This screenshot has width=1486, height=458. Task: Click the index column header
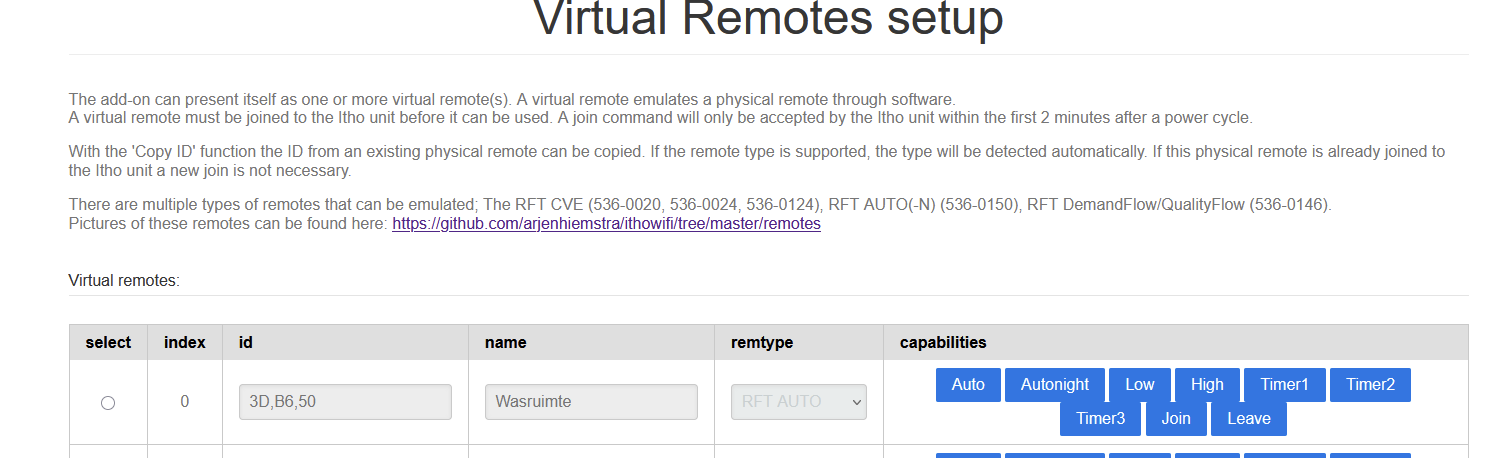[185, 342]
